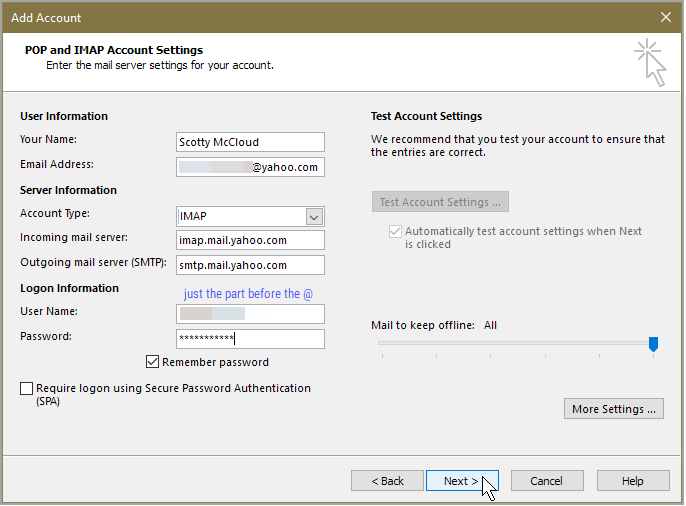
Task: Open More Settings dialog
Action: tap(614, 409)
